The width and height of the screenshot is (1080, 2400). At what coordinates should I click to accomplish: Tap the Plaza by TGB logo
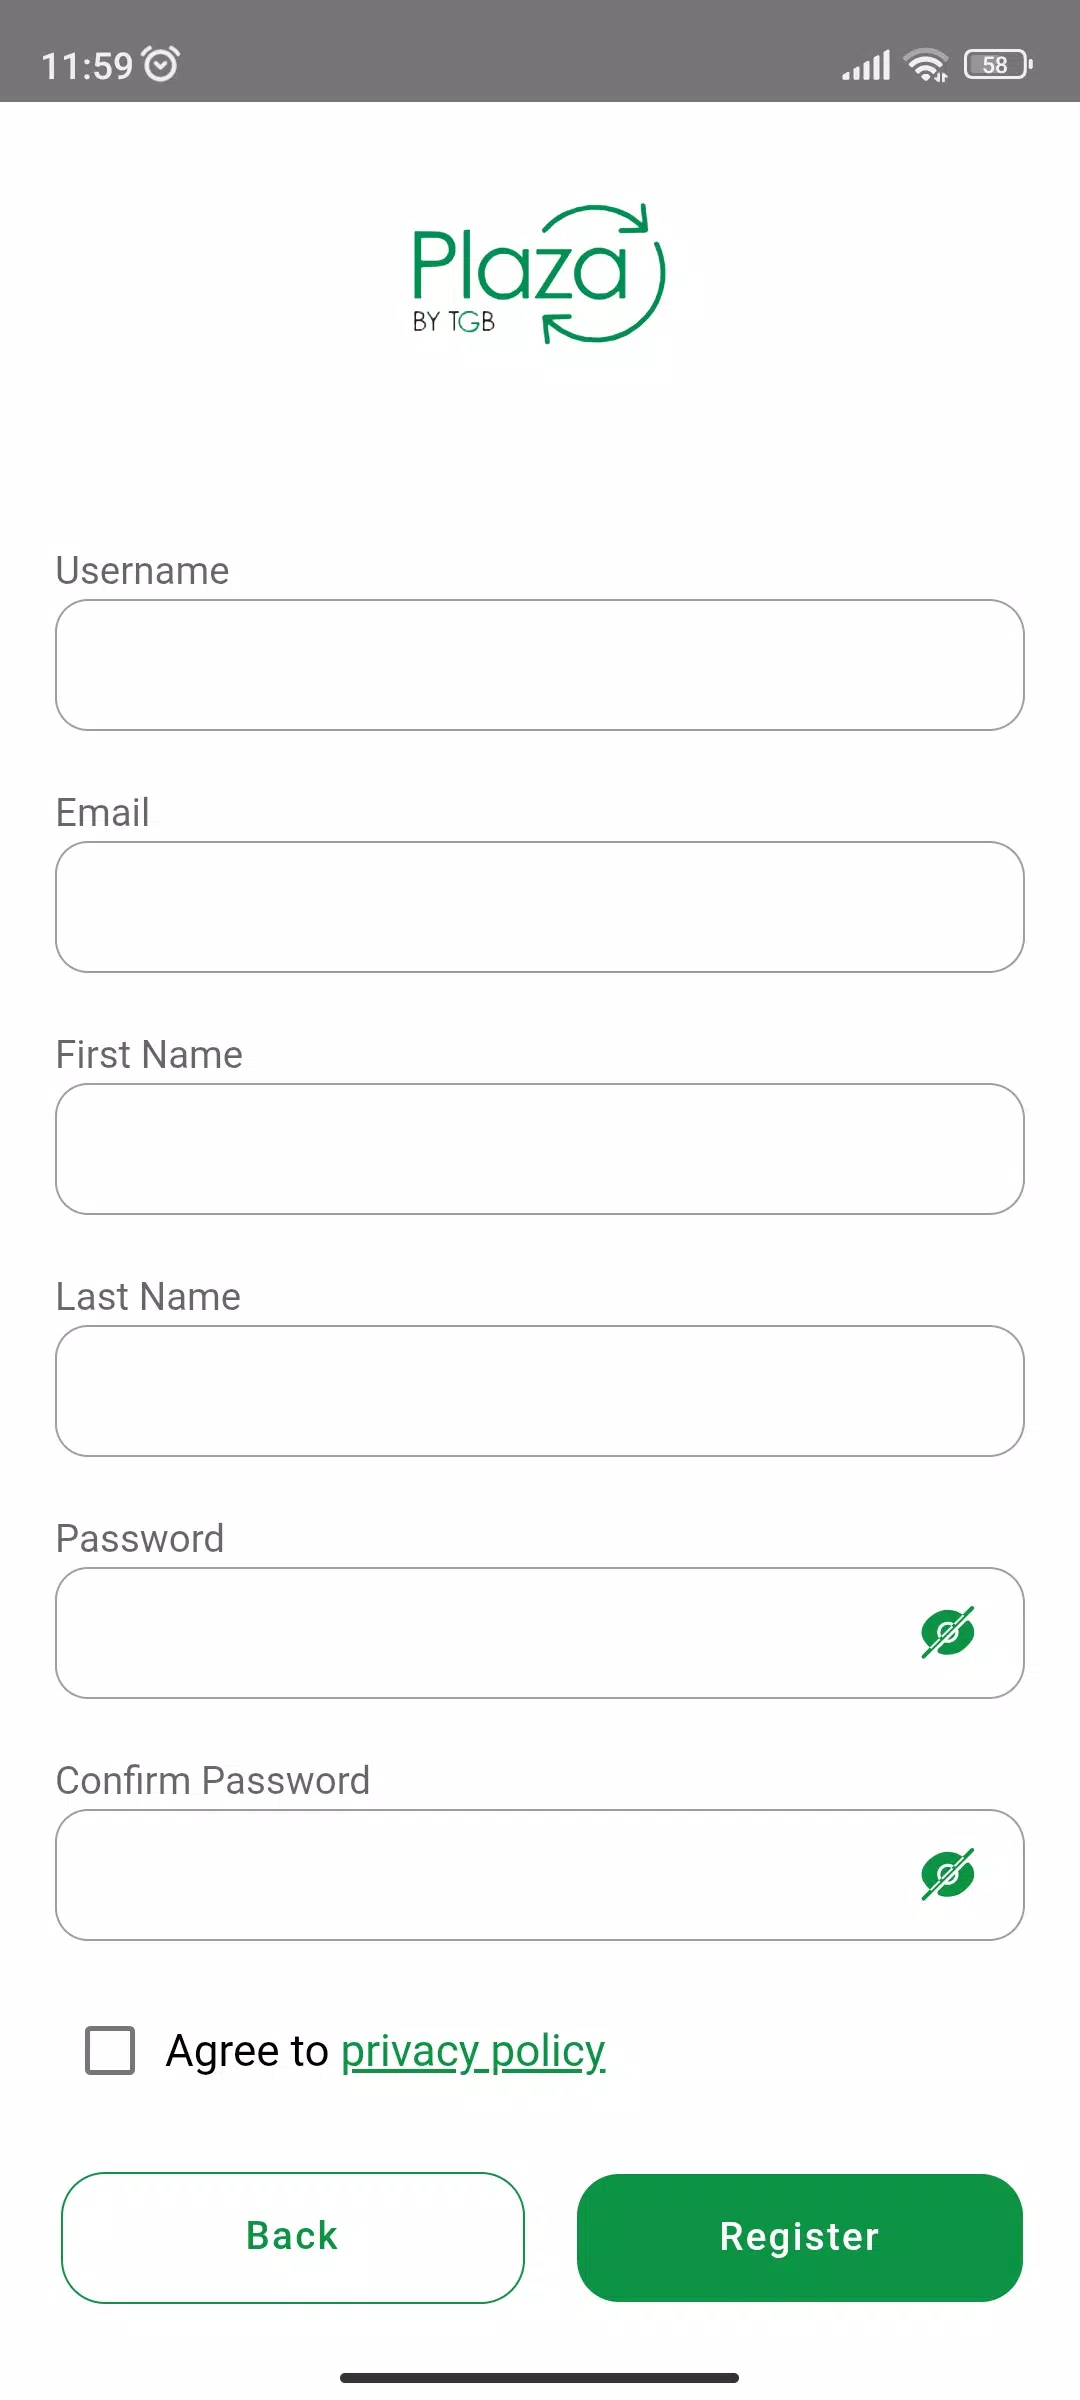pos(539,274)
